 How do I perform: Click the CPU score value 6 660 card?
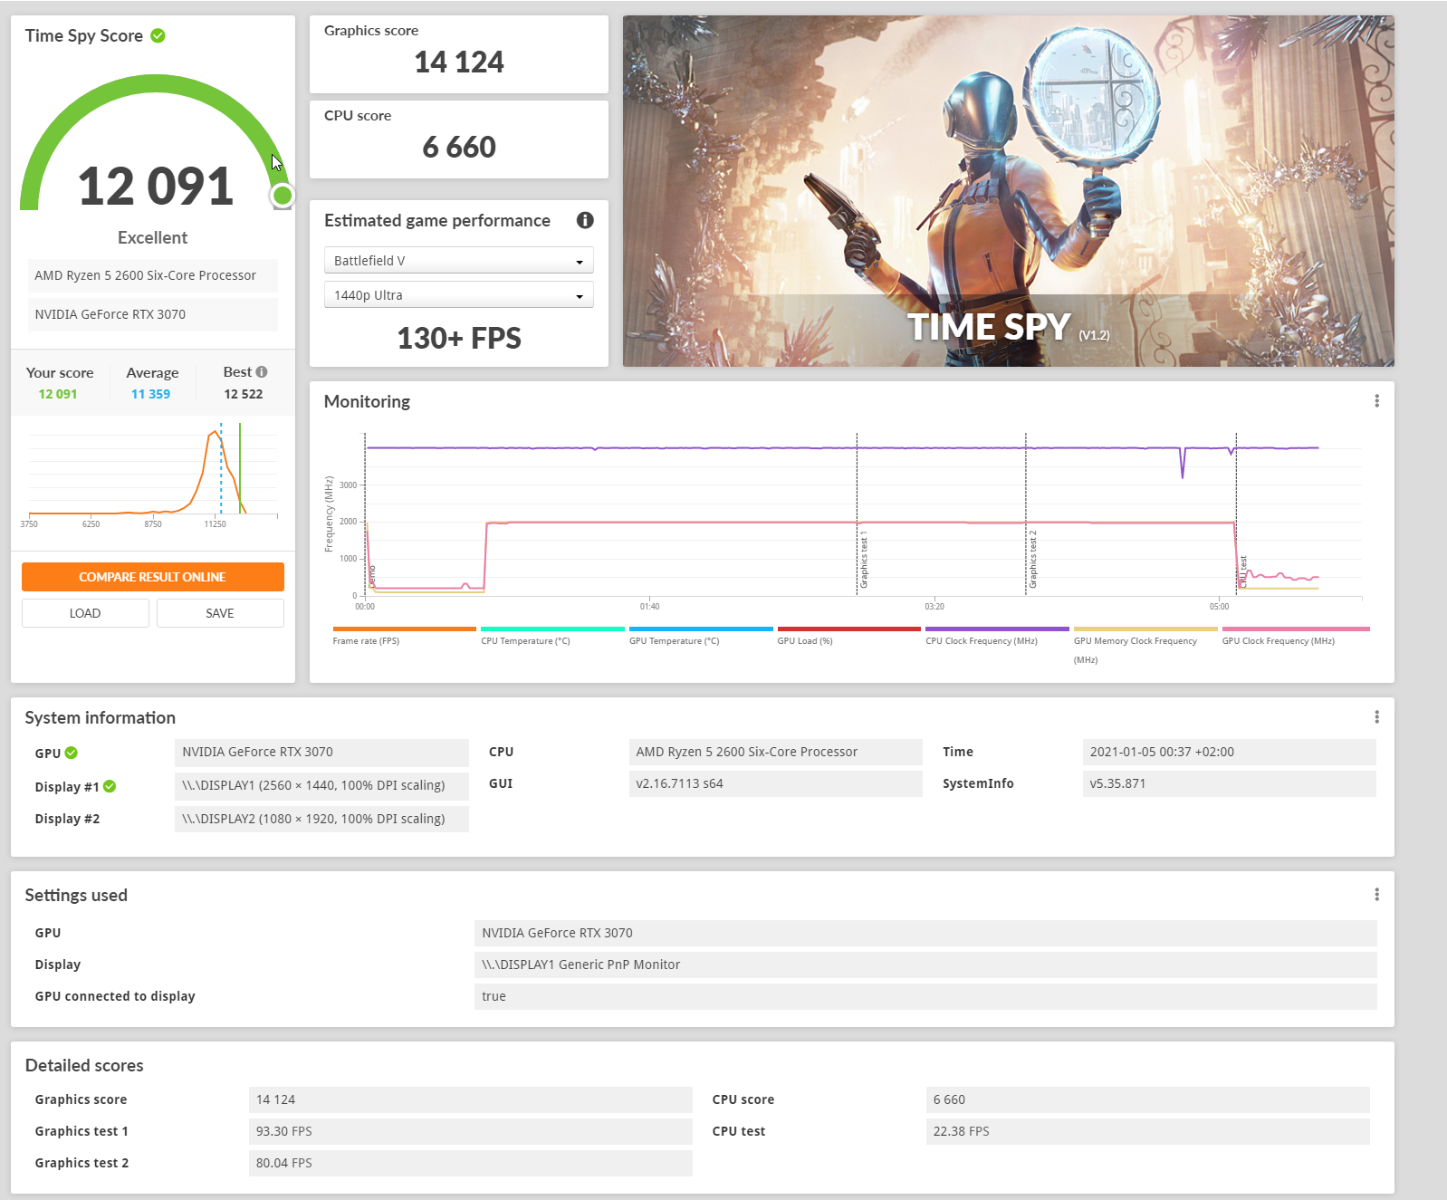coord(459,140)
